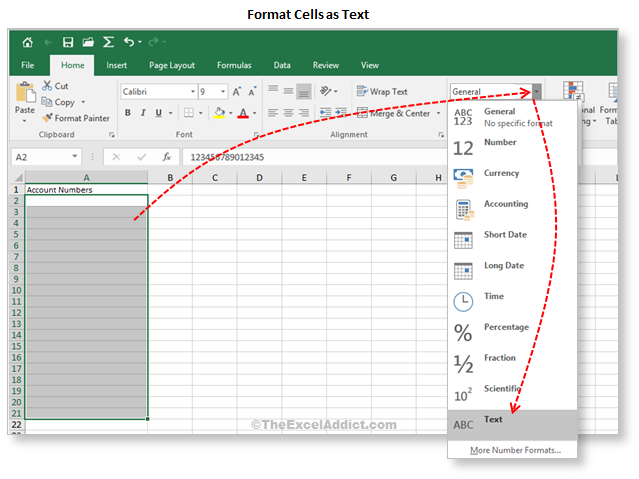Image resolution: width=639 pixels, height=479 pixels.
Task: Open the File tab
Action: click(x=28, y=65)
